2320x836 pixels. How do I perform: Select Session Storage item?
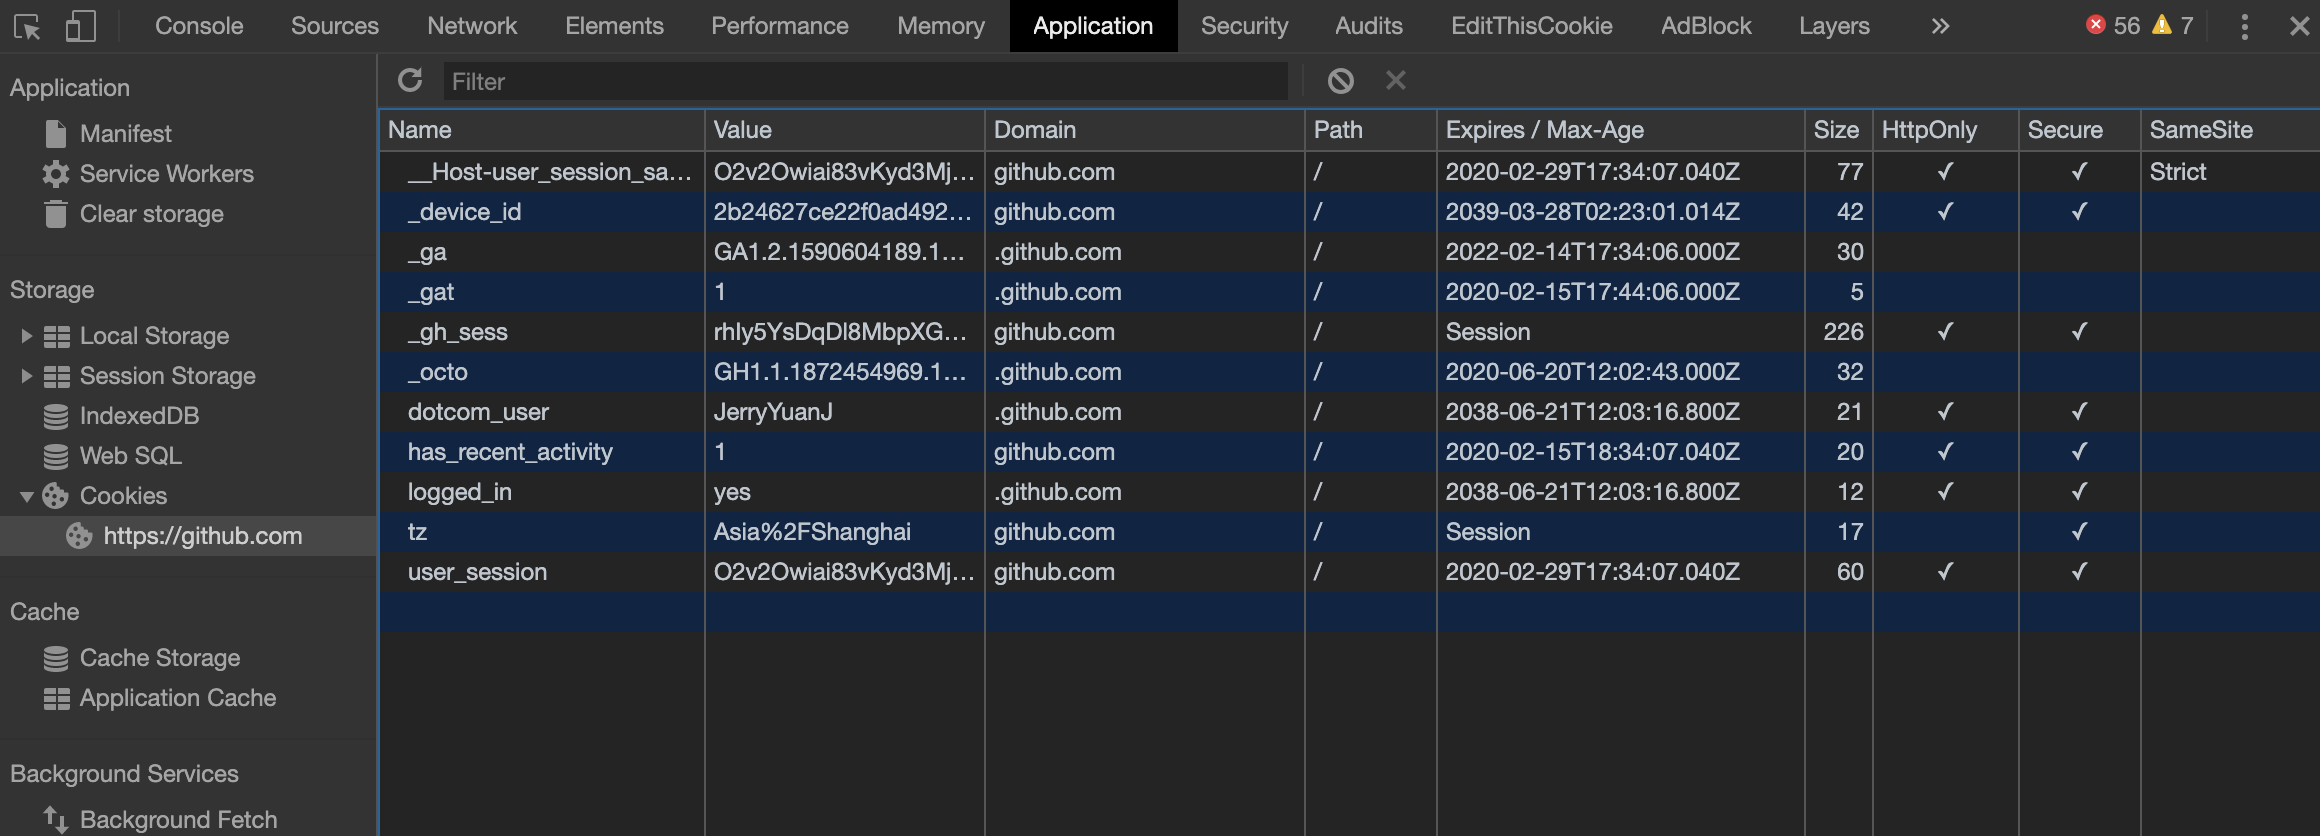coord(167,376)
